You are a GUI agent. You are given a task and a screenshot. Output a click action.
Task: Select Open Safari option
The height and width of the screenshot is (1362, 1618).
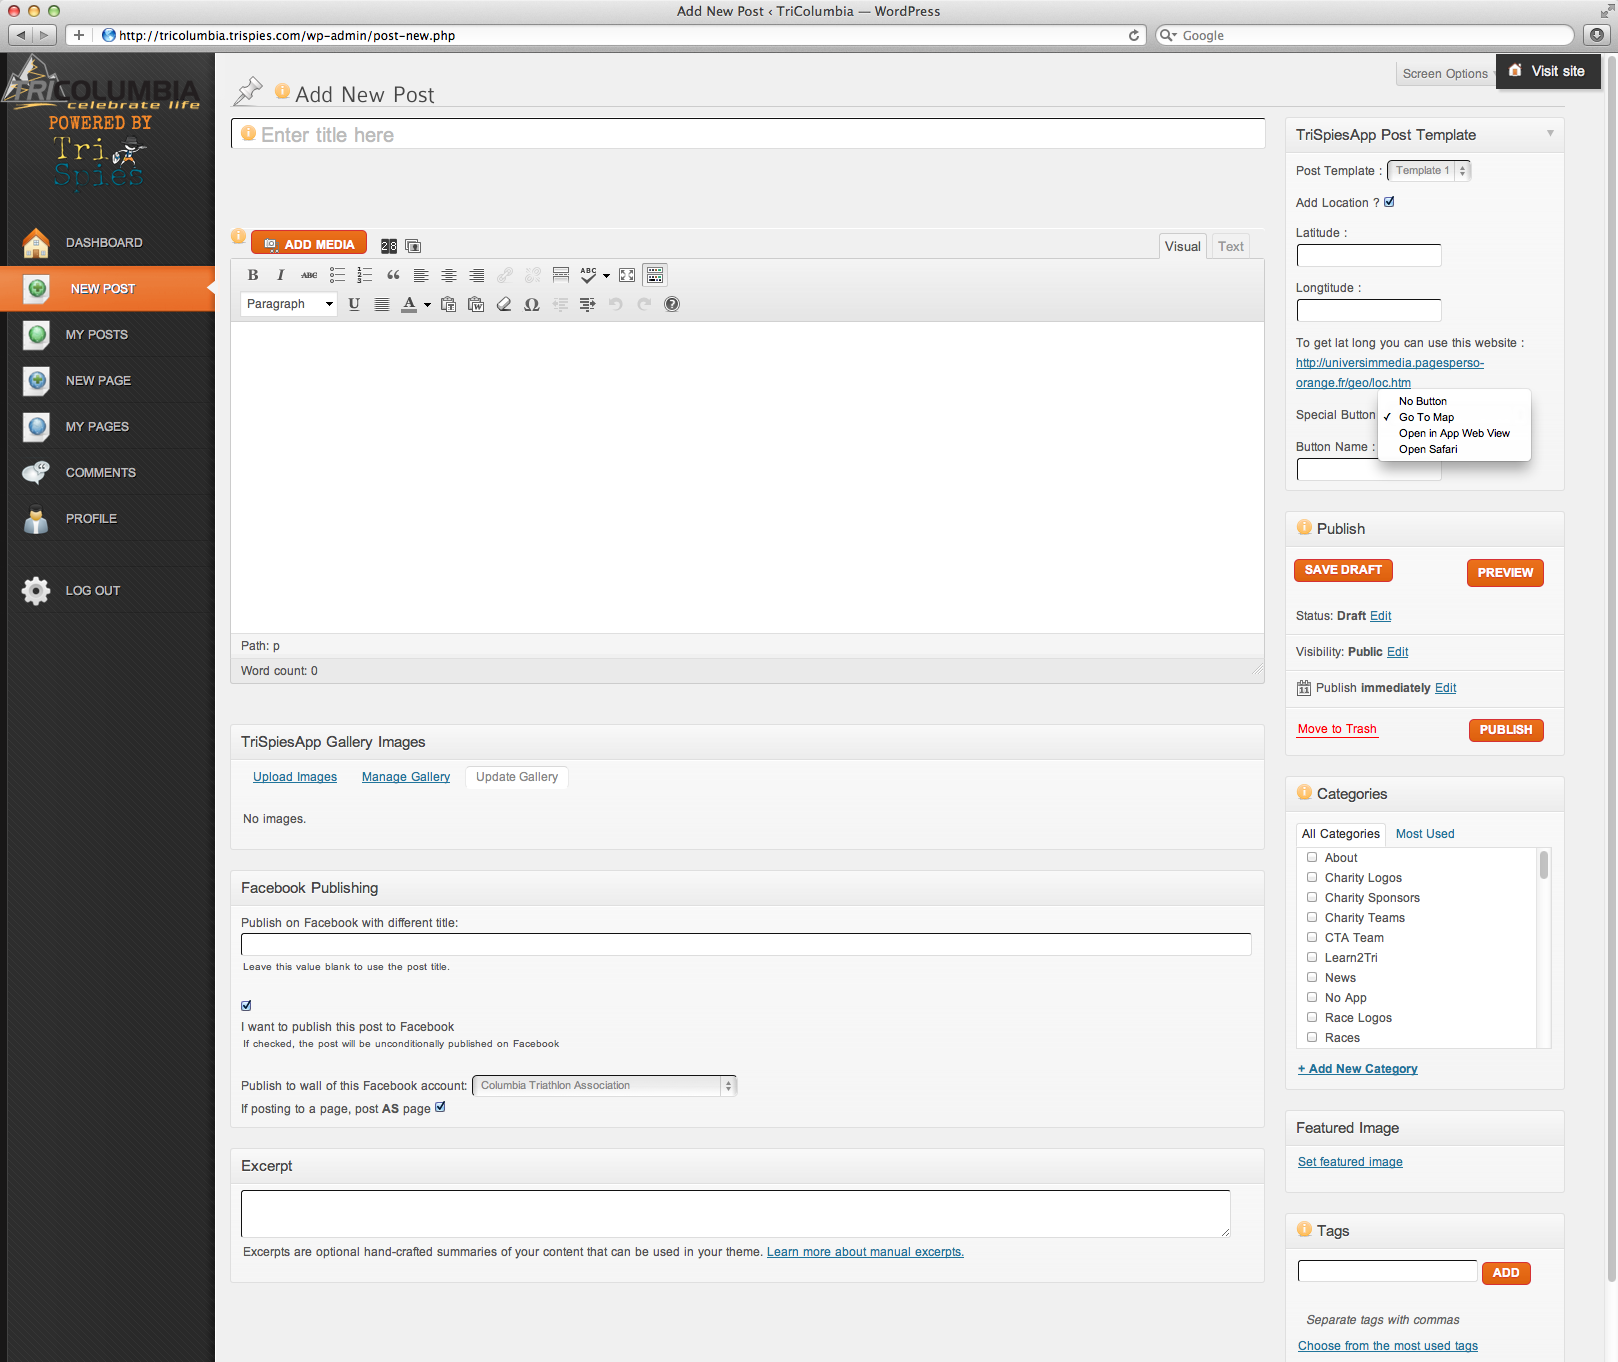[x=1454, y=449]
